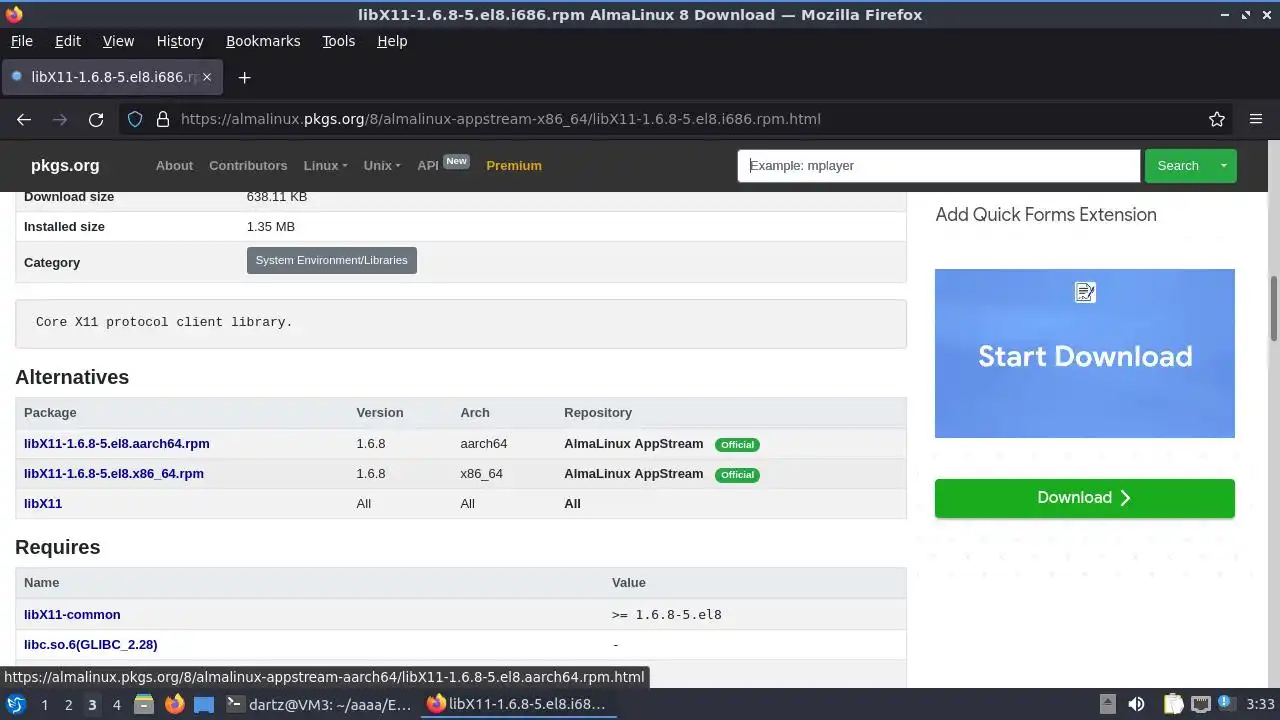
Task: Switch to the dartz@VM3 terminal taskbar window
Action: coord(319,704)
